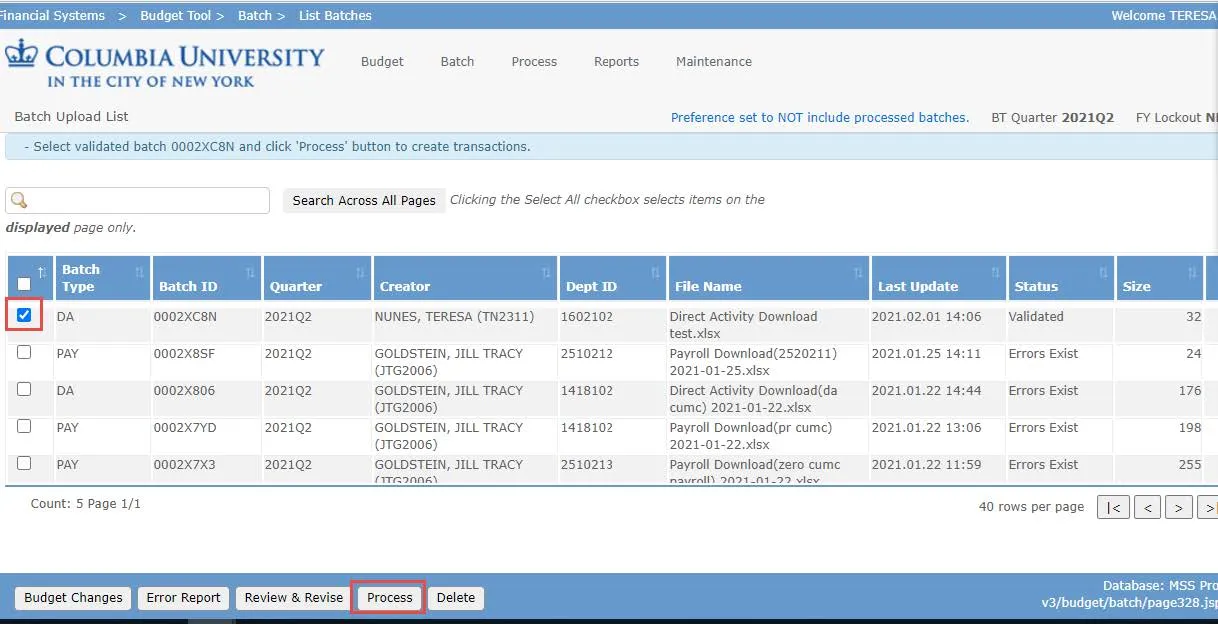Go to first page of results
This screenshot has width=1218, height=624.
(1113, 508)
